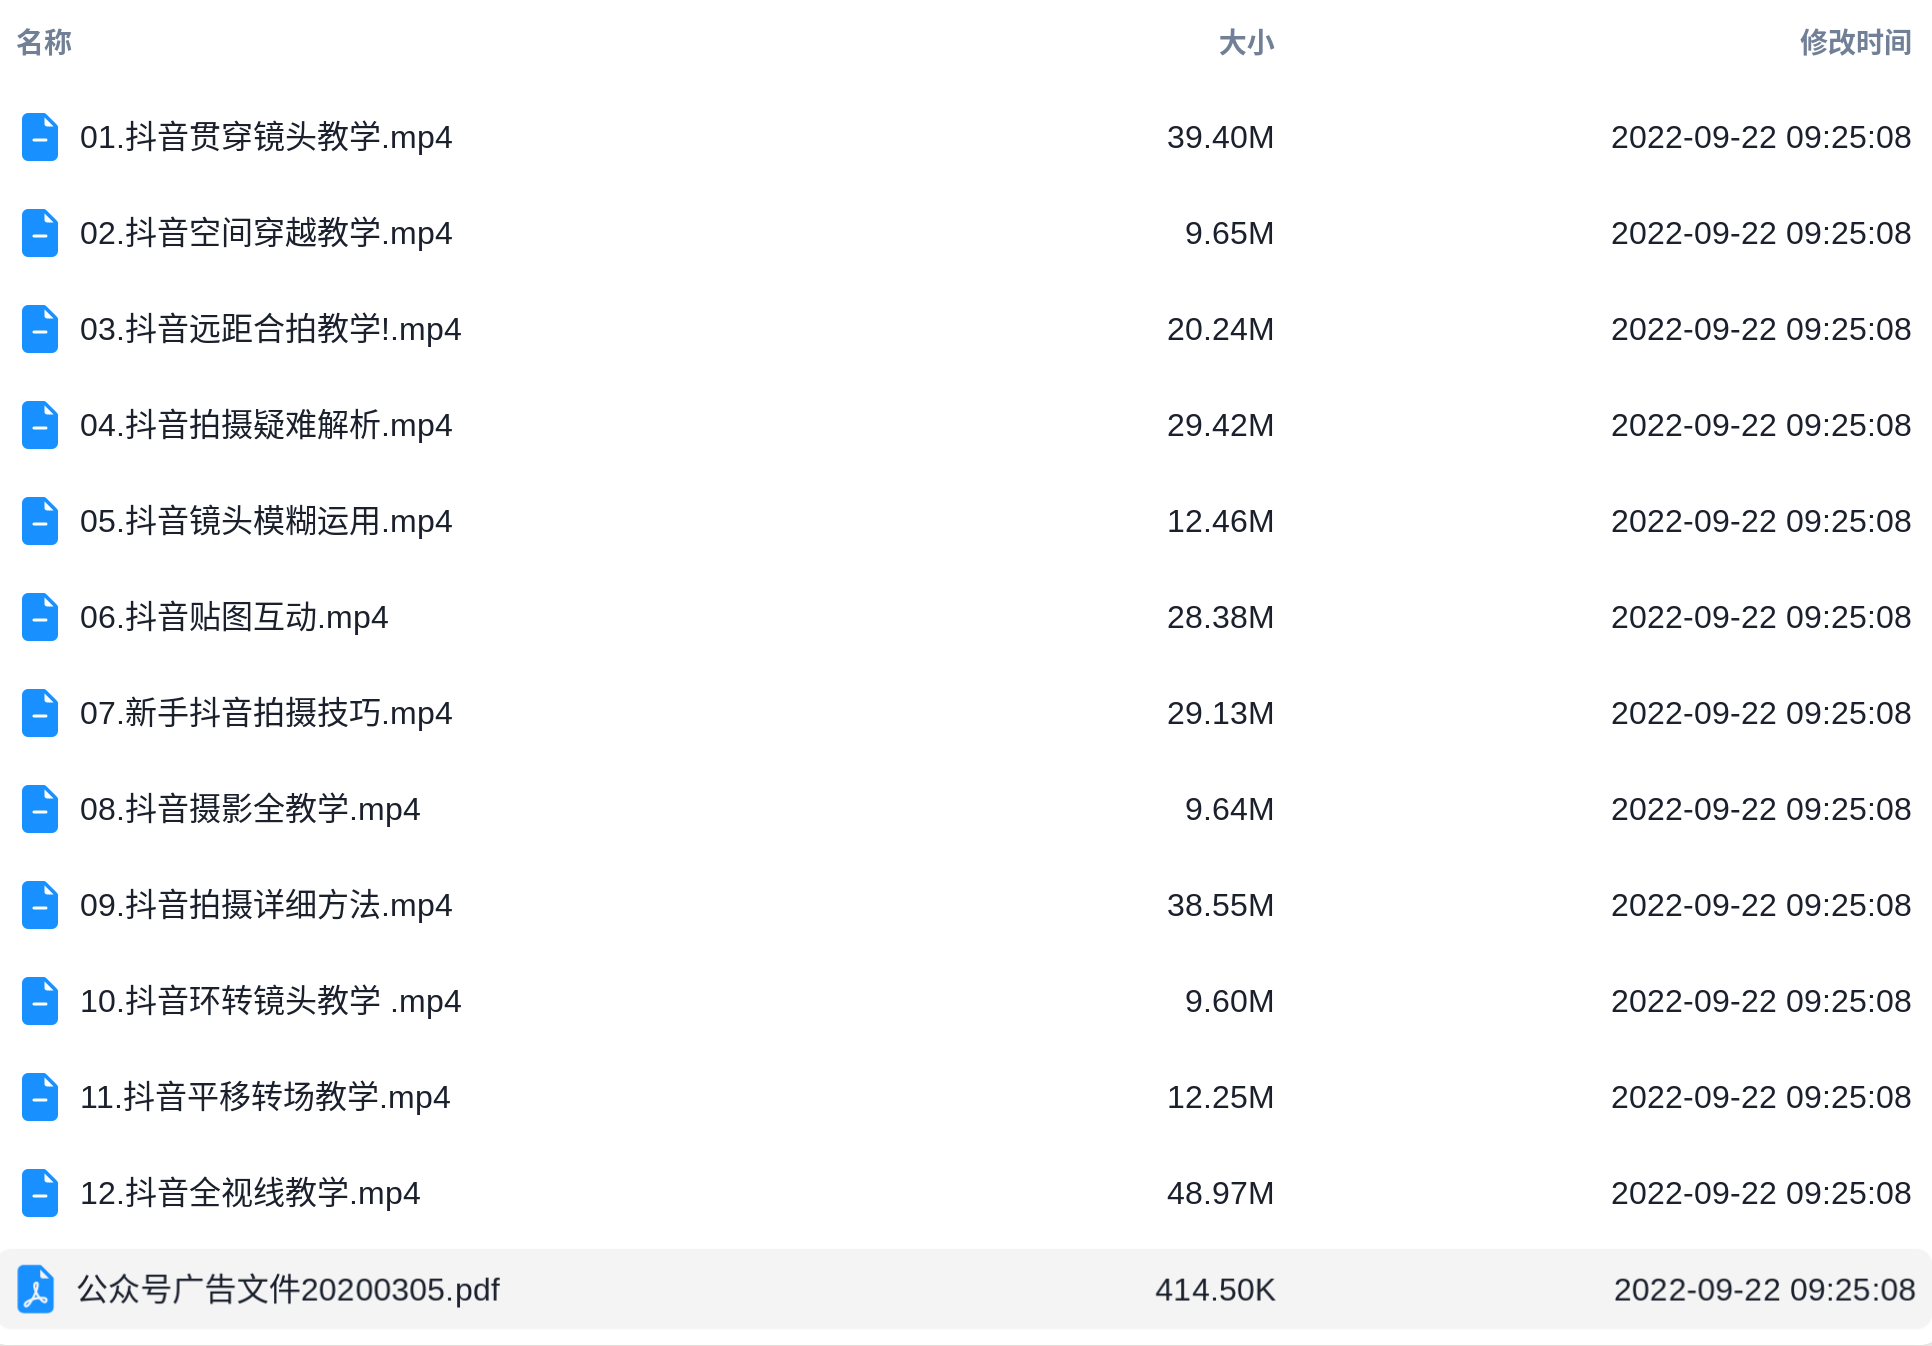1932x1346 pixels.
Task: Click file icon beside 06.抖音贴图互动.mp4
Action: point(40,617)
